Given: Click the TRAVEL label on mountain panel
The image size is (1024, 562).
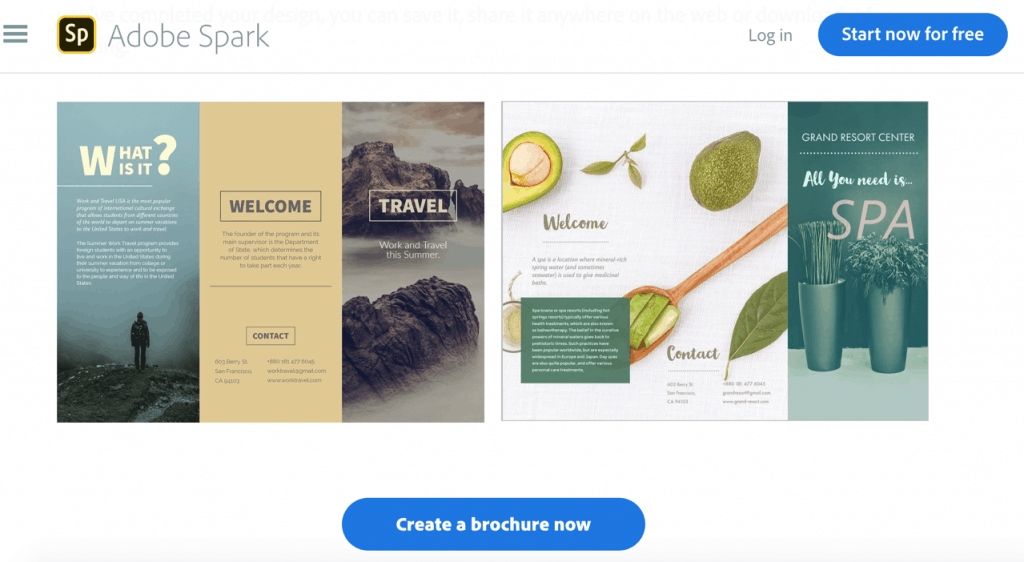Looking at the screenshot, I should point(413,206).
